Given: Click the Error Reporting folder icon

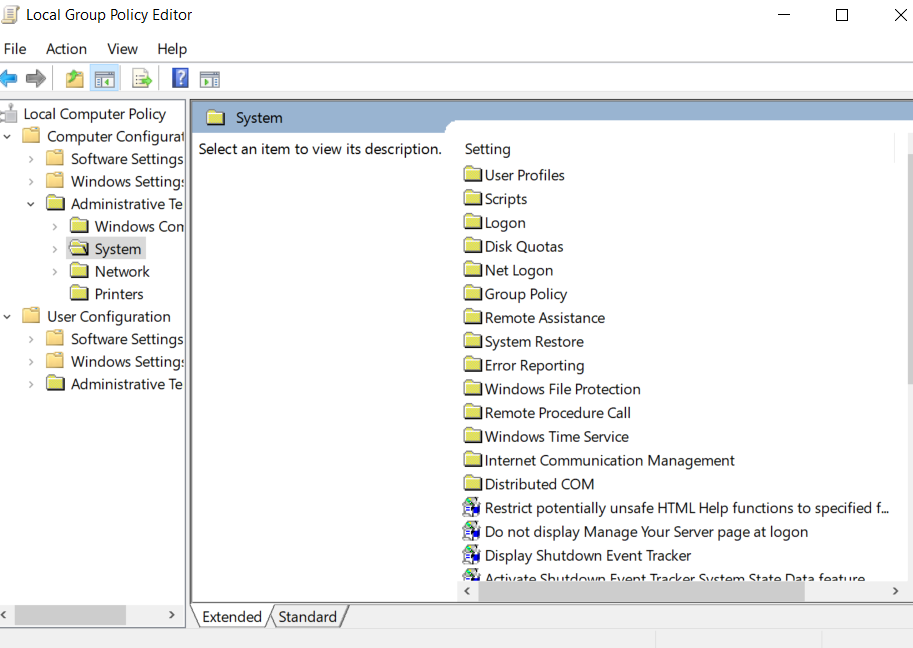Looking at the screenshot, I should coord(473,364).
